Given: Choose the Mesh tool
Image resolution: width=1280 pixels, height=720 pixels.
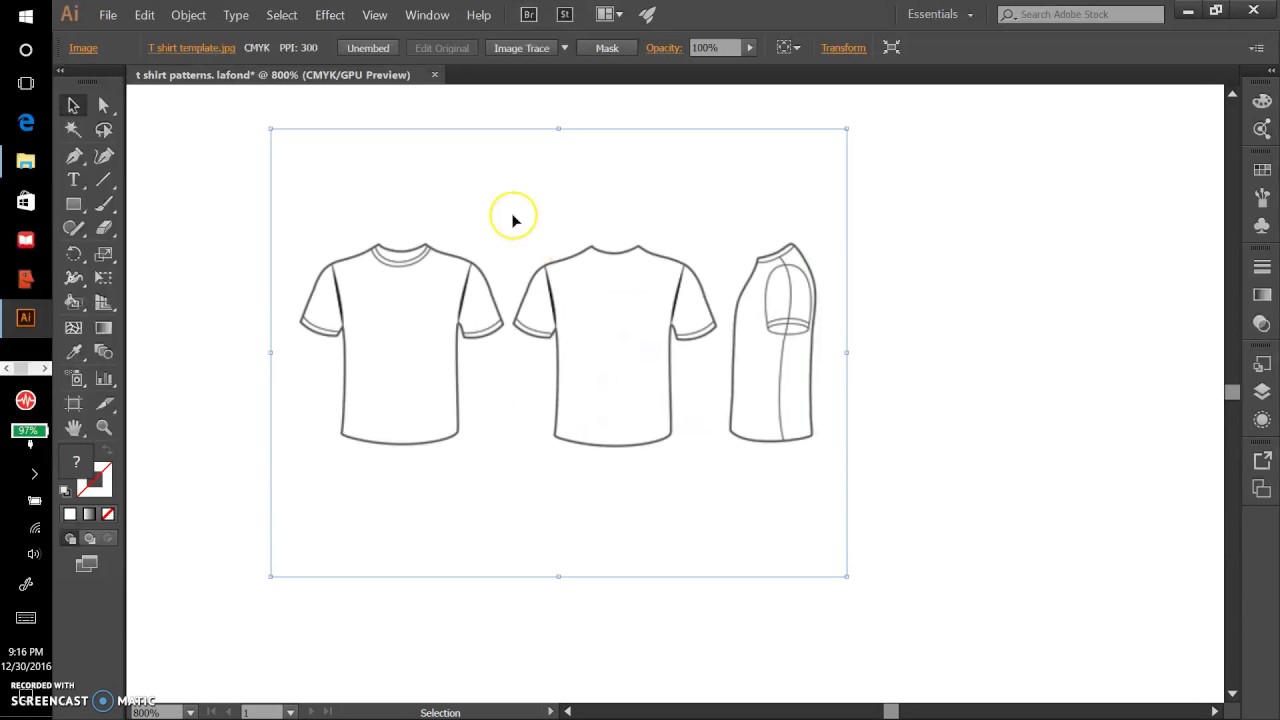Looking at the screenshot, I should 73,328.
